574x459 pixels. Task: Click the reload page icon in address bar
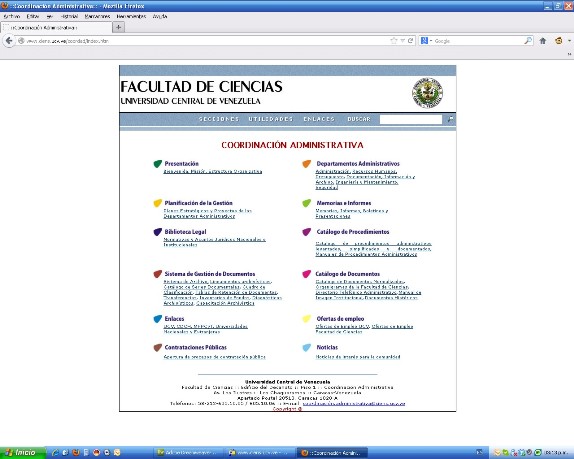click(411, 41)
